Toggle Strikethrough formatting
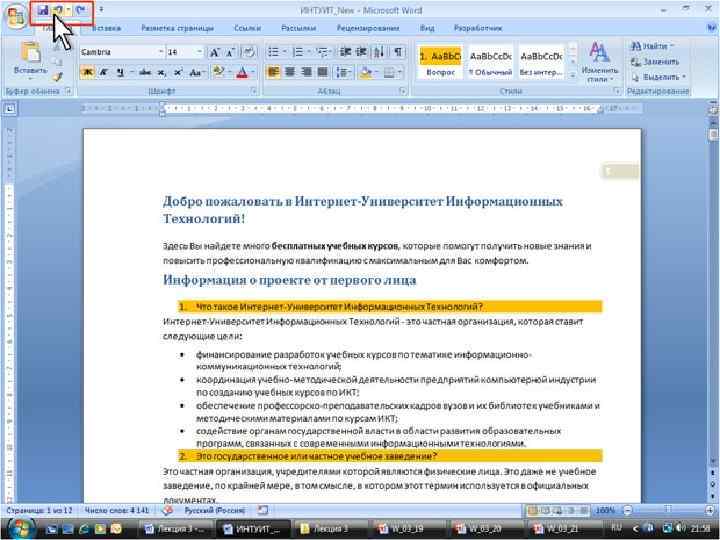 point(145,72)
